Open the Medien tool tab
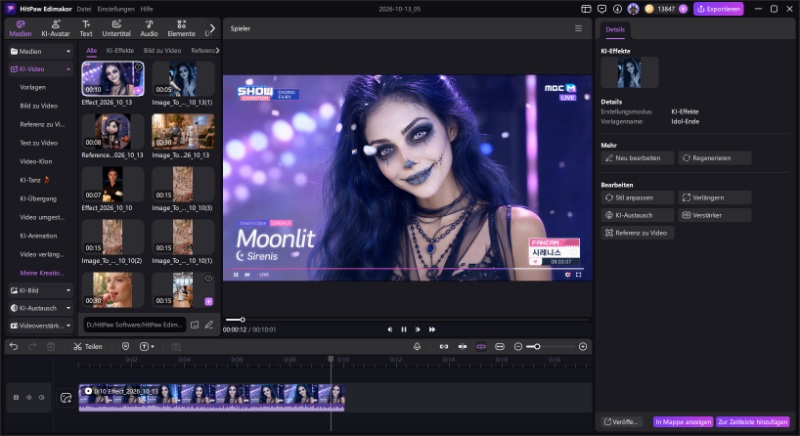This screenshot has height=436, width=800. pos(20,29)
